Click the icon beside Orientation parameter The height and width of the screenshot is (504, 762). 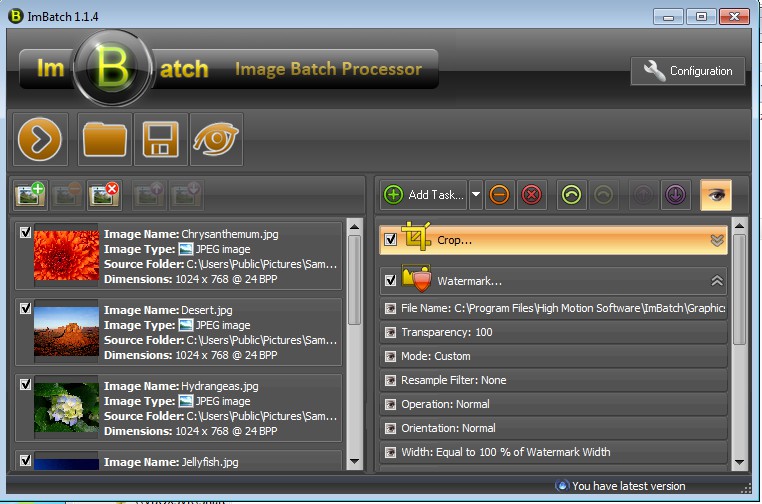[390, 428]
